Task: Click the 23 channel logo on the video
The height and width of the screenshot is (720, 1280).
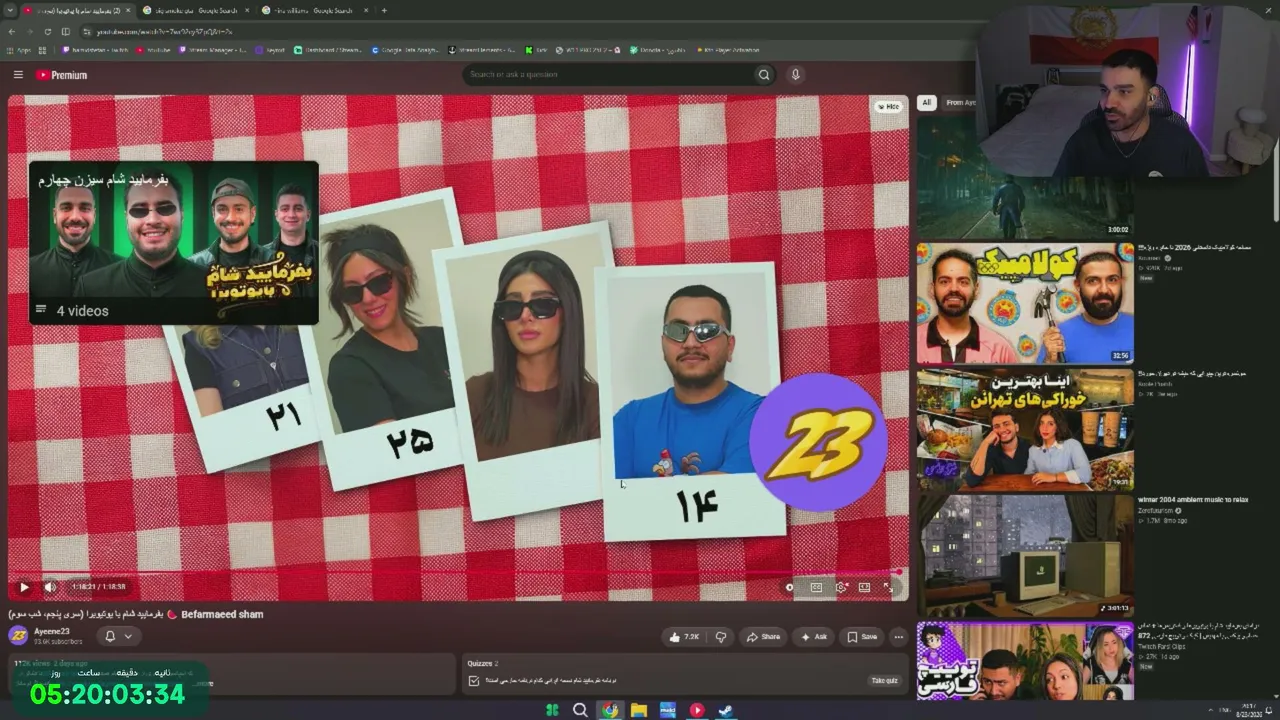Action: click(x=818, y=442)
